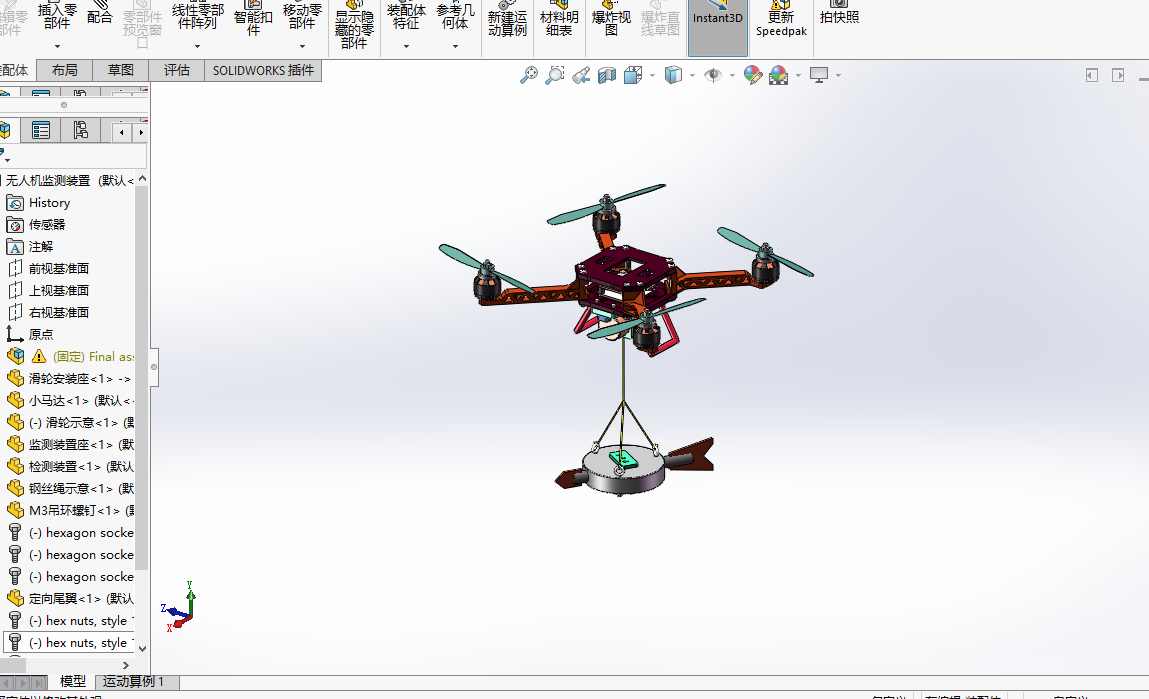Open the 参考几何体 dropdown arrow
The height and width of the screenshot is (699, 1149).
[x=455, y=46]
